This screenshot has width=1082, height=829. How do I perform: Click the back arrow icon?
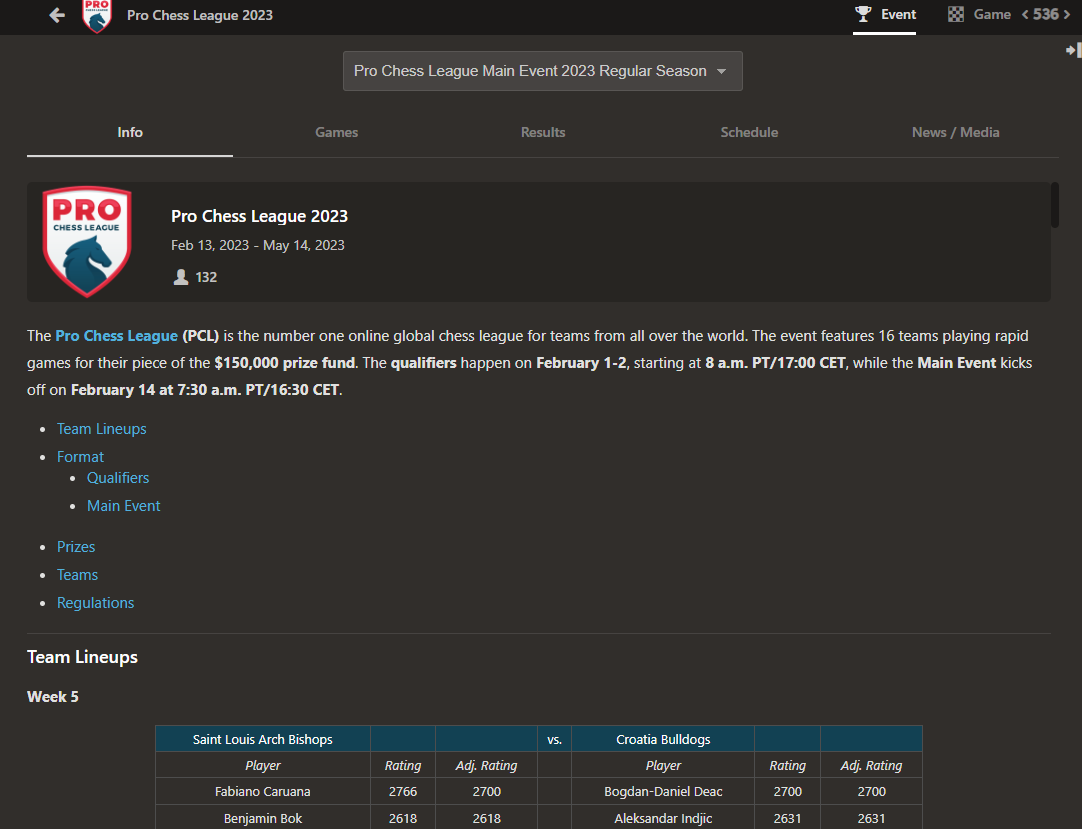(57, 14)
